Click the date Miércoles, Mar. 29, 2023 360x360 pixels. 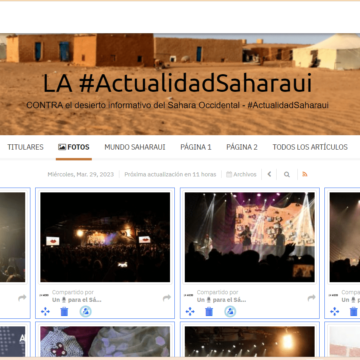coord(81,174)
